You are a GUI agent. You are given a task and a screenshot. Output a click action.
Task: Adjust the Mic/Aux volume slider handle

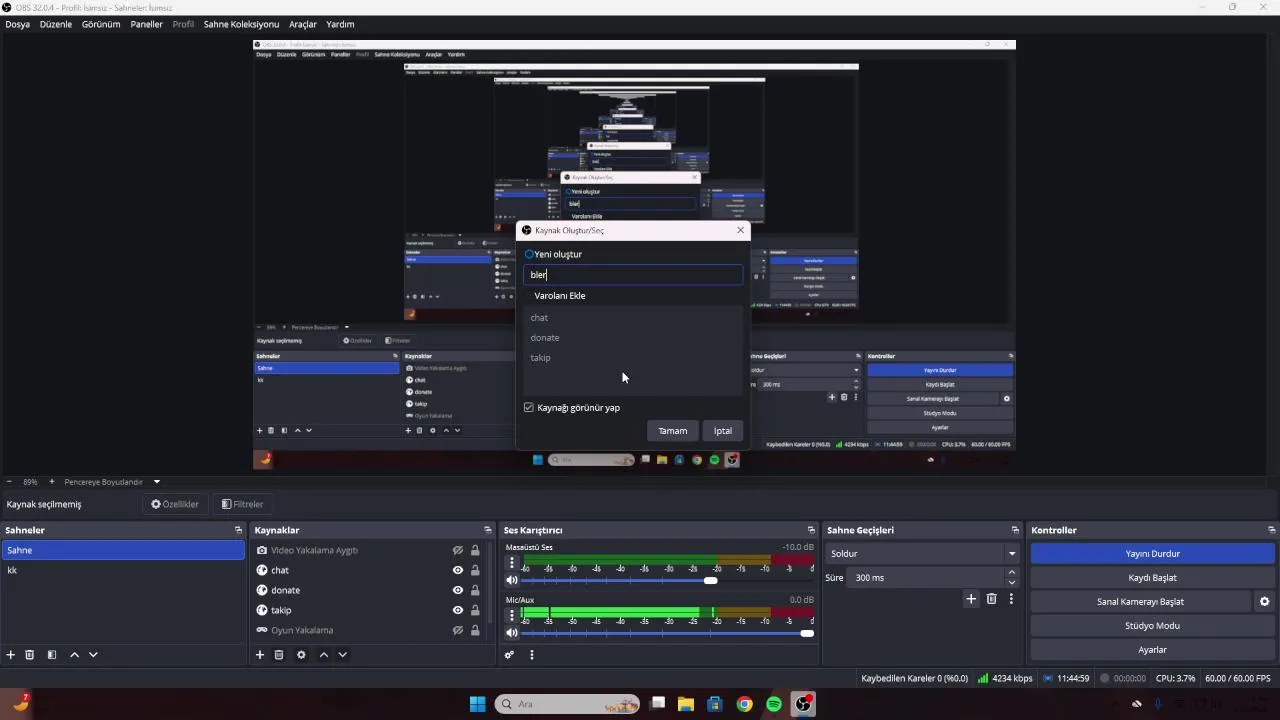807,633
